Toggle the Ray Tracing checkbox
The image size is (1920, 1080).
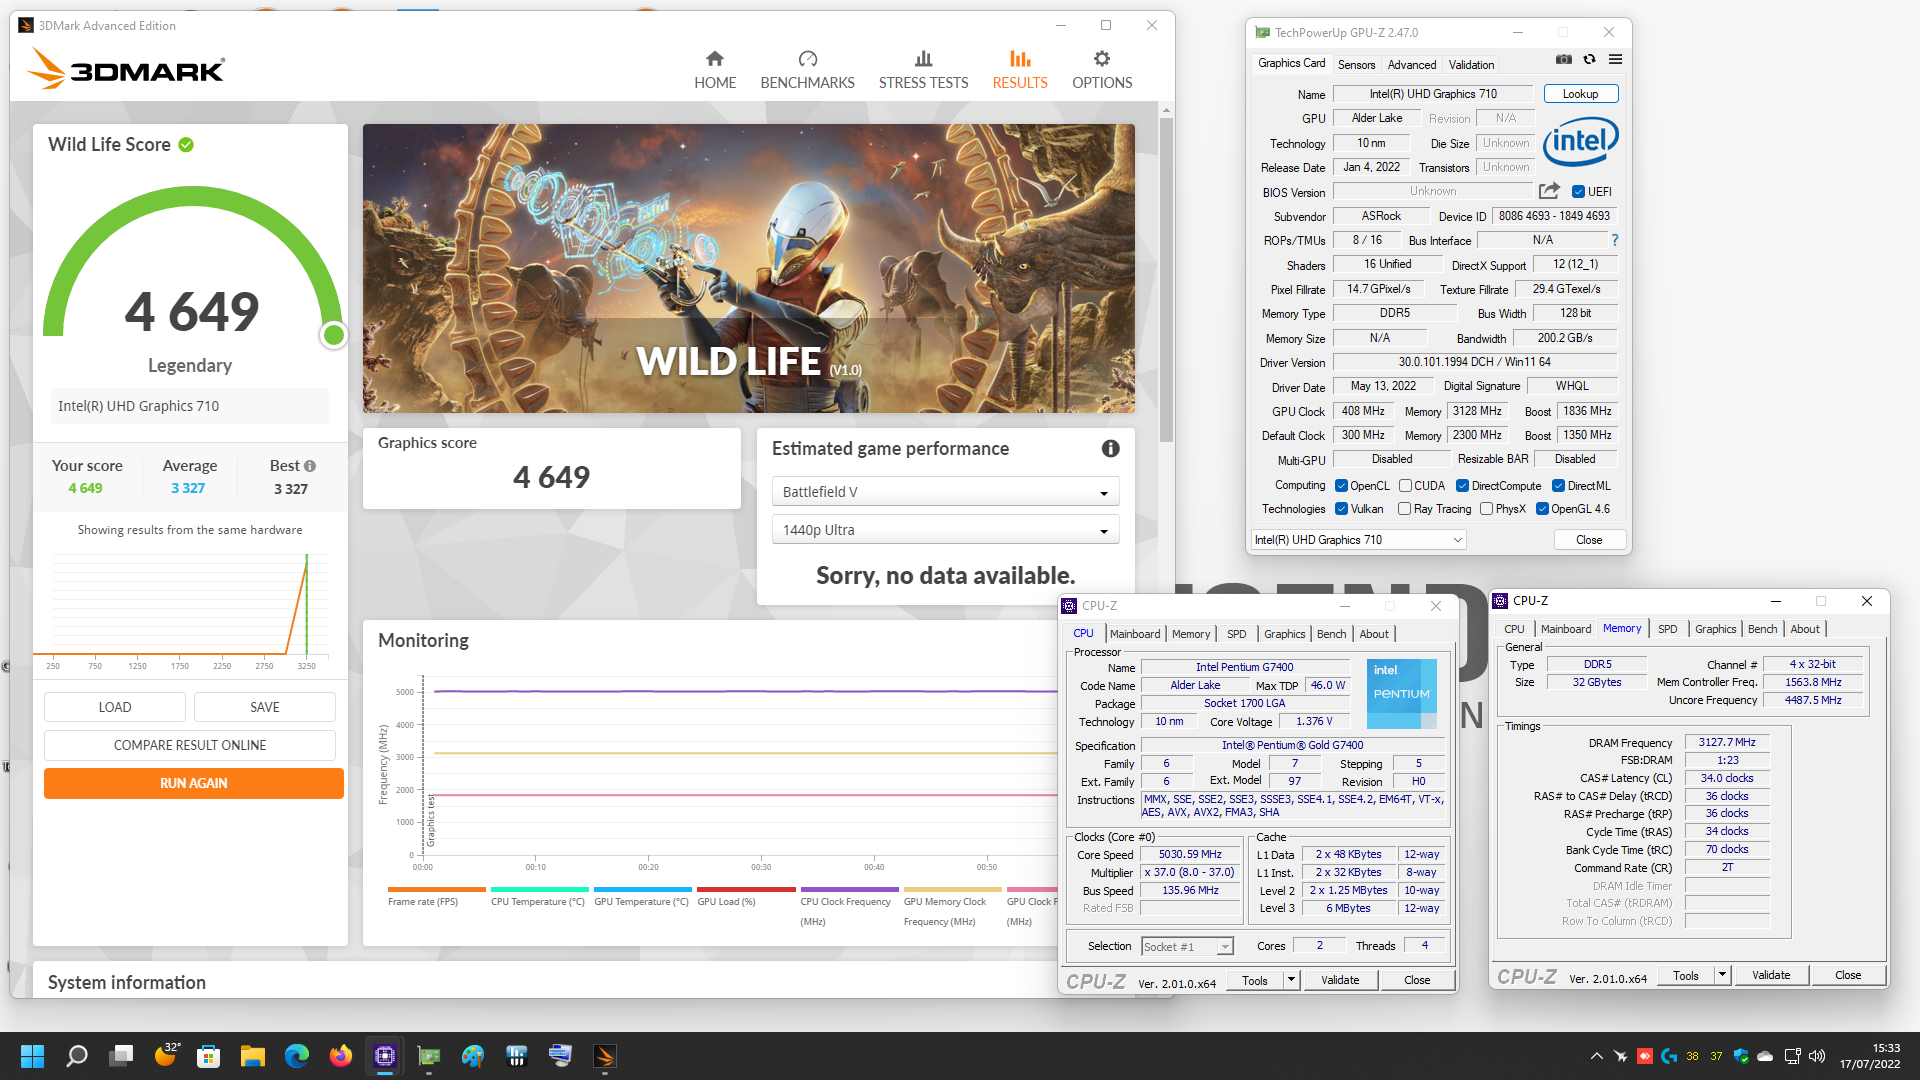1404,509
